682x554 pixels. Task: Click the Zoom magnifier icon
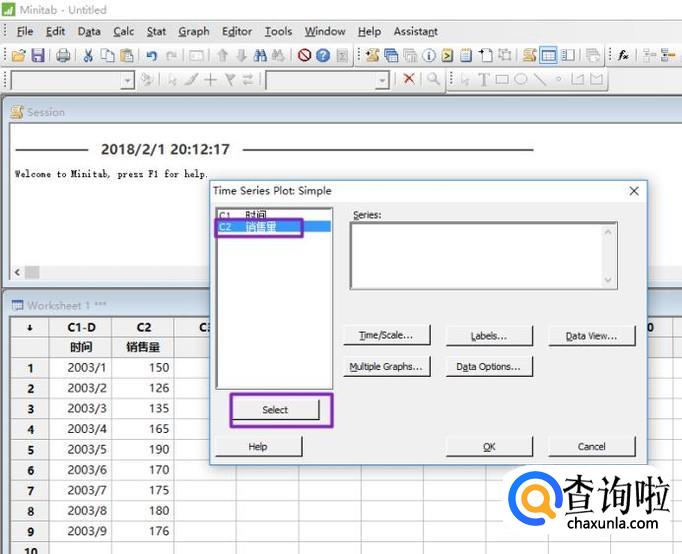pos(433,79)
